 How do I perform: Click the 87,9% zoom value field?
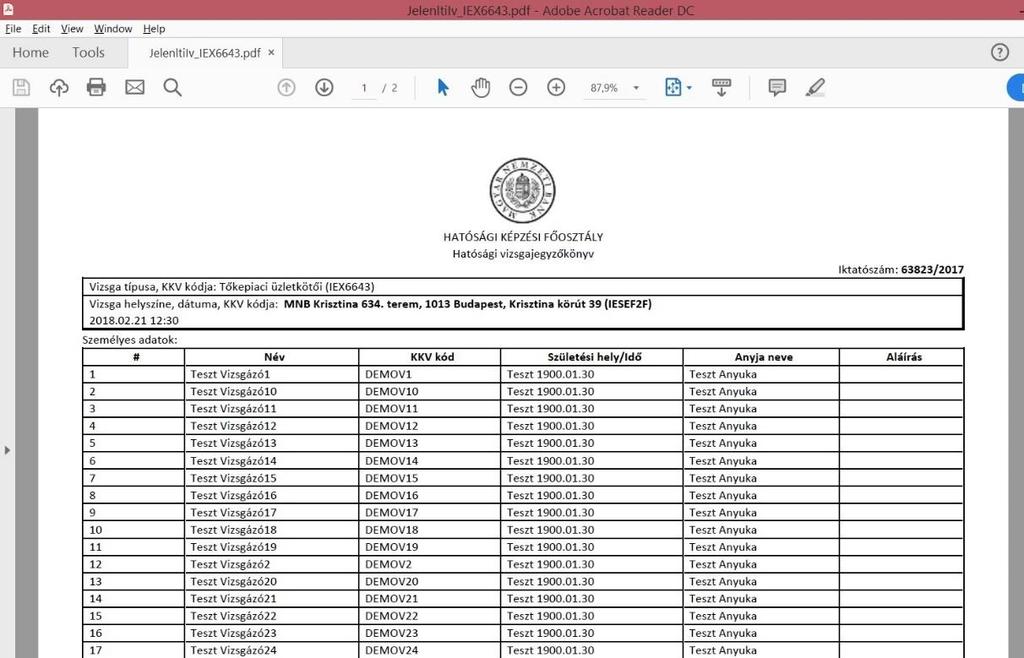(604, 88)
